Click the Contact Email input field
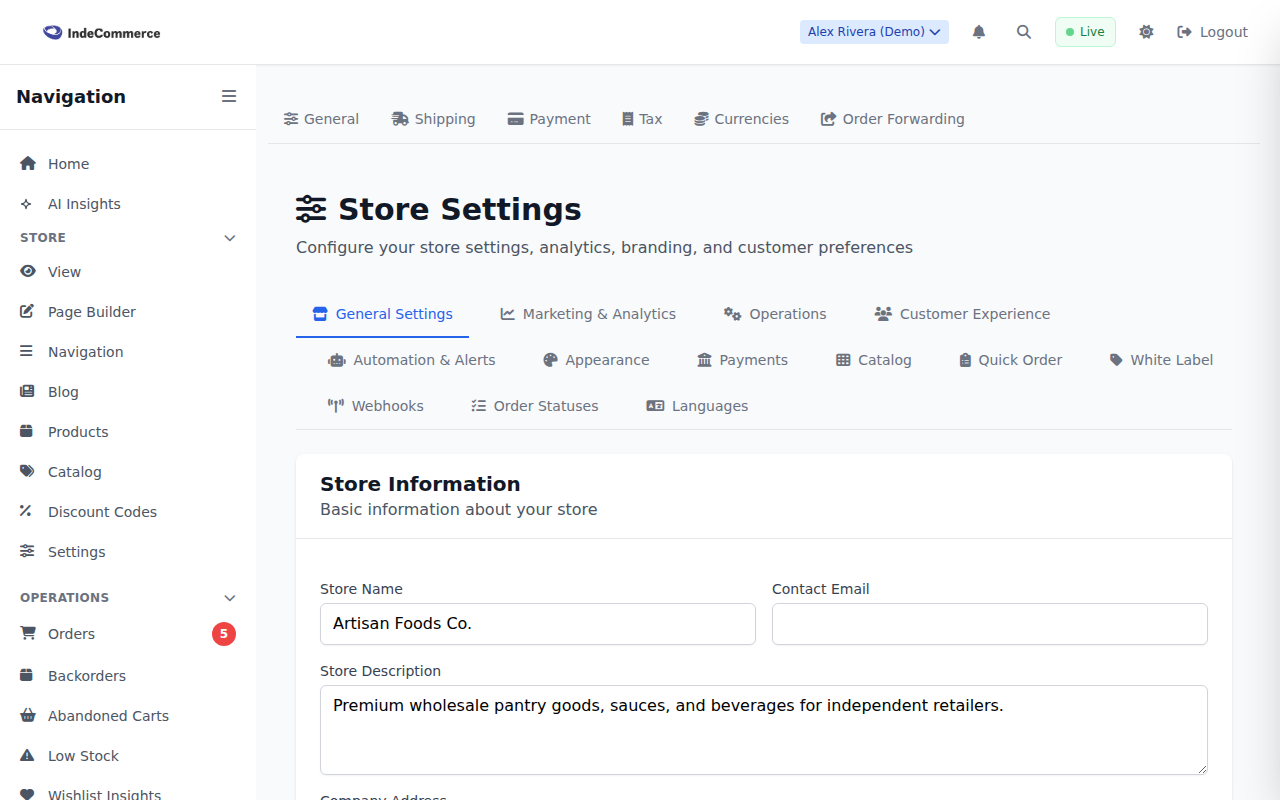The height and width of the screenshot is (800, 1280). coord(990,624)
